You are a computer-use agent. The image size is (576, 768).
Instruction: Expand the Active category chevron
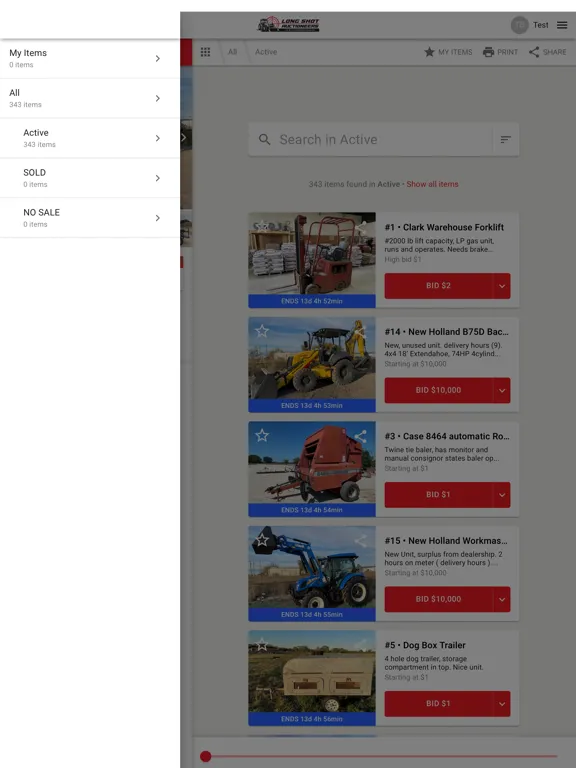pos(158,138)
